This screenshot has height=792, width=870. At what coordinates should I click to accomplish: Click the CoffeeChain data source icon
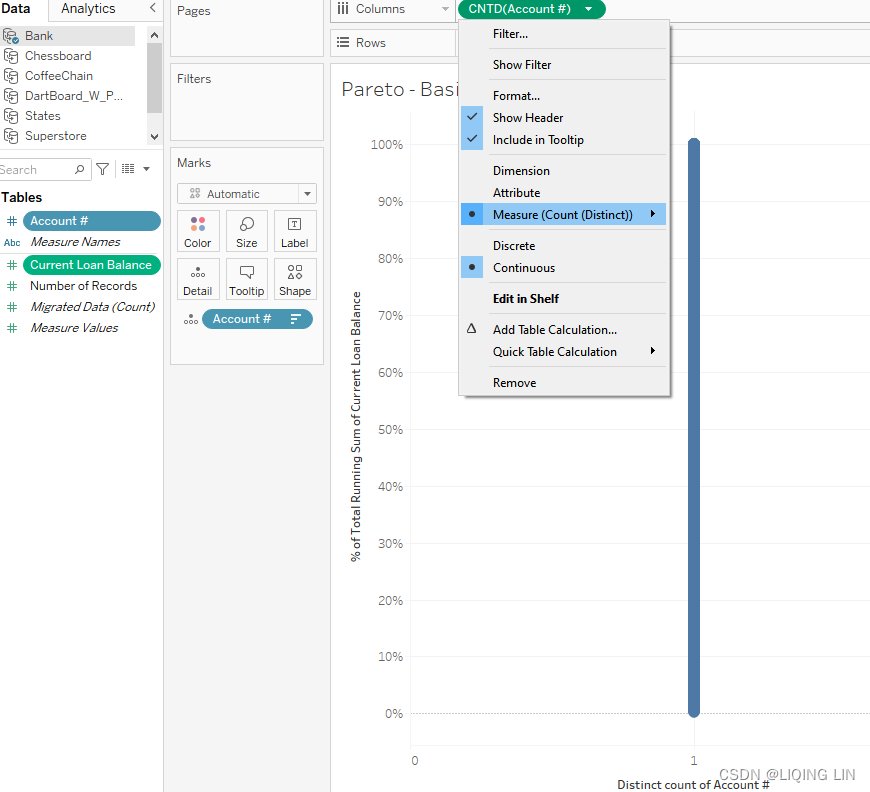coord(11,76)
